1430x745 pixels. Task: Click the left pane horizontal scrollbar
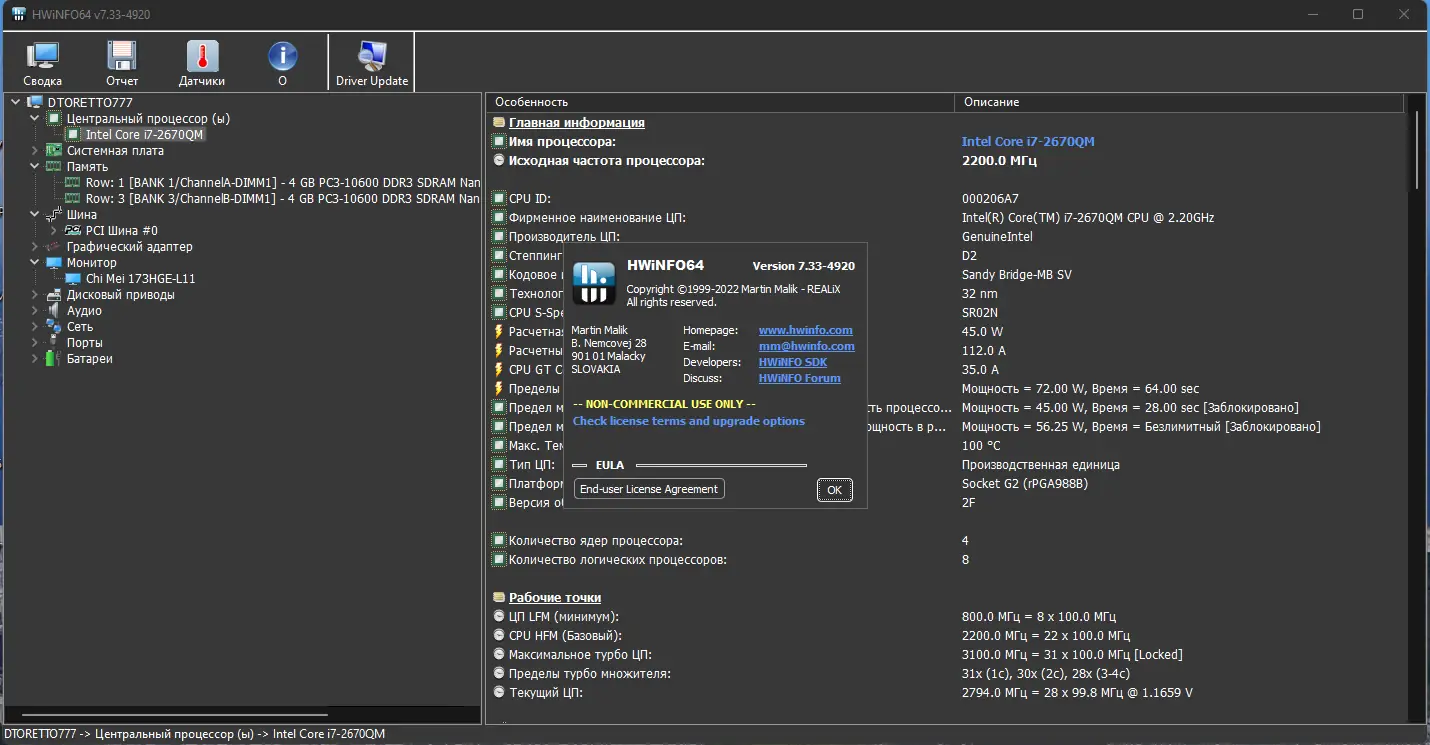174,715
